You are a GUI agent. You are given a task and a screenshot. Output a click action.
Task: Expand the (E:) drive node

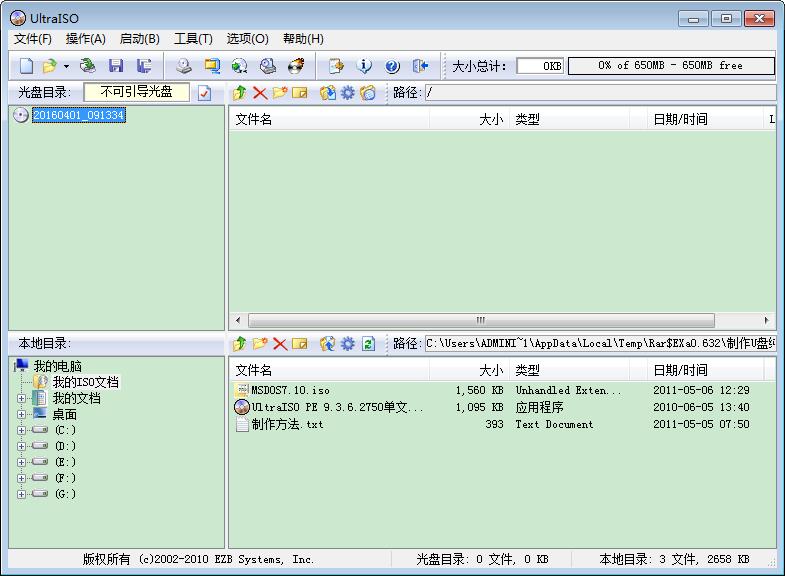pos(21,462)
